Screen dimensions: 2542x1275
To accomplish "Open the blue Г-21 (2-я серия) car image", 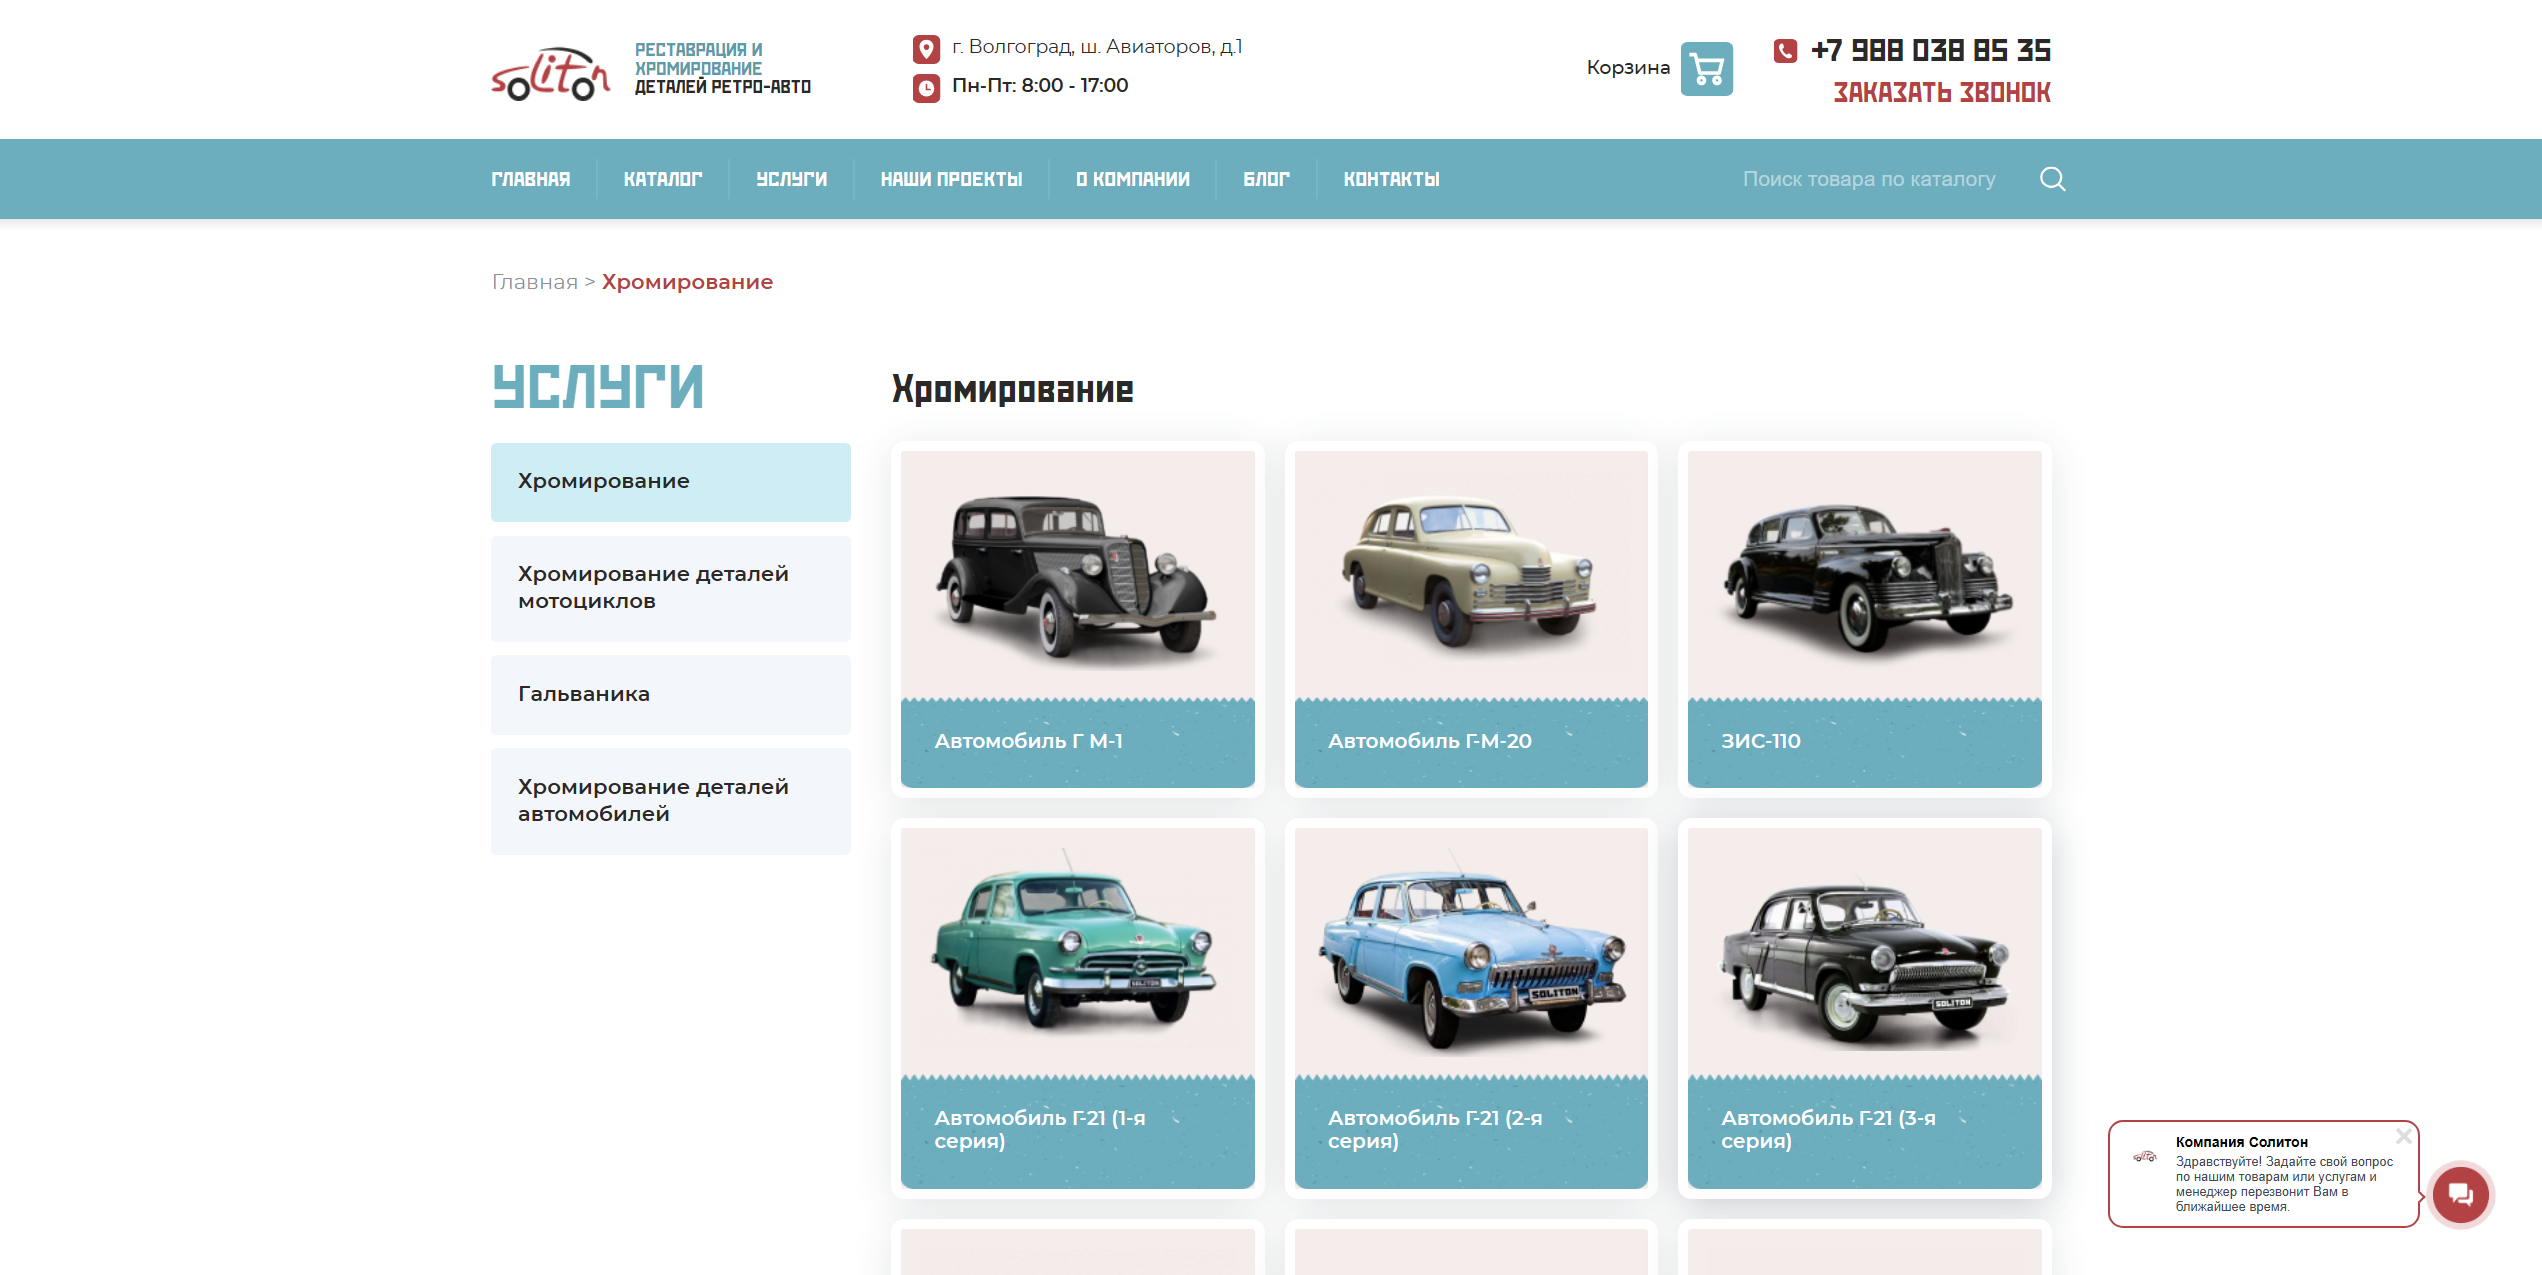I will click(x=1470, y=952).
